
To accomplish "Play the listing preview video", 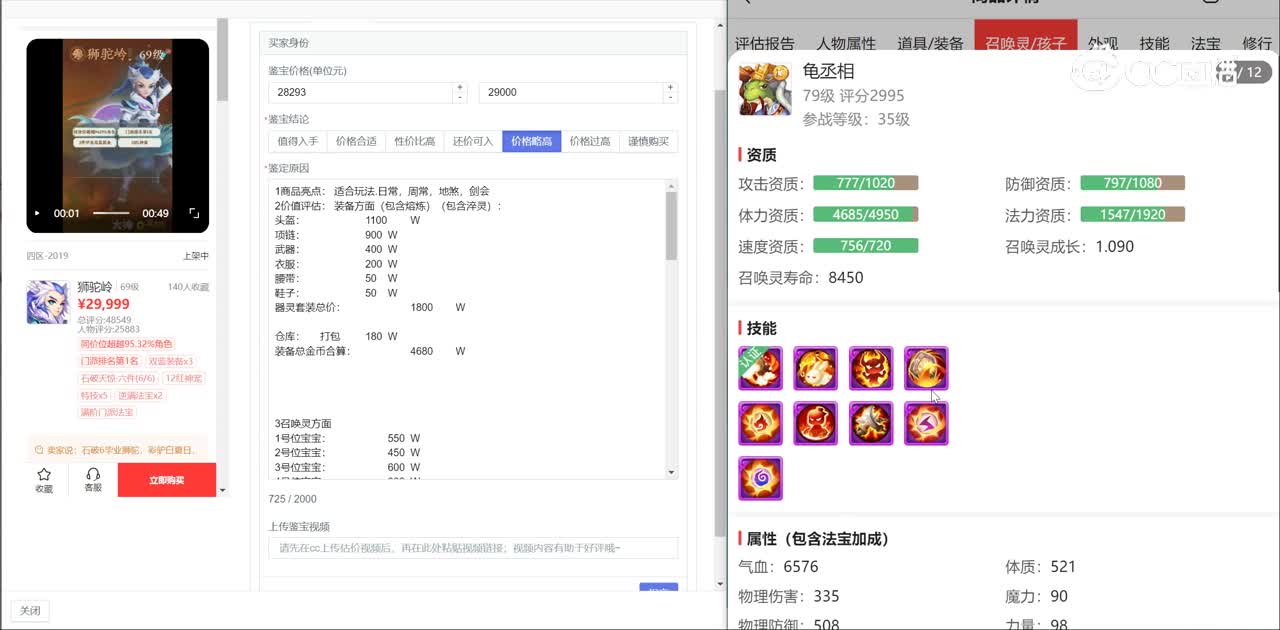I will (38, 213).
